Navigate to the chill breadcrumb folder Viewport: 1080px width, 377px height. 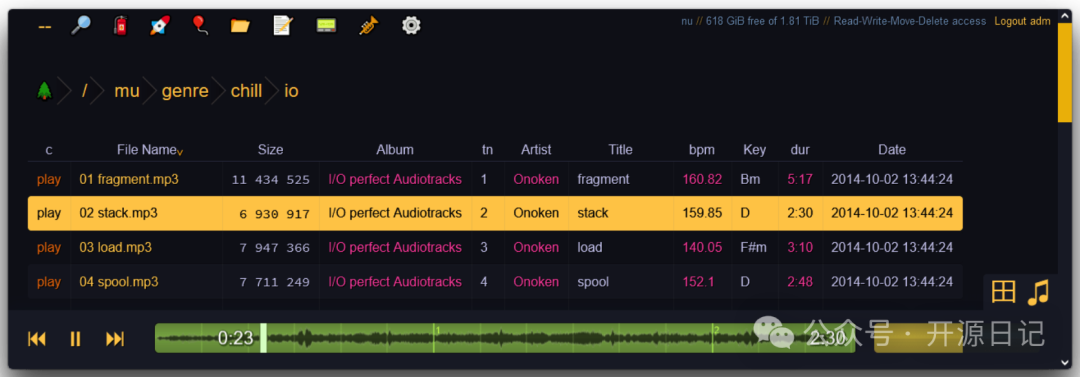tap(247, 91)
